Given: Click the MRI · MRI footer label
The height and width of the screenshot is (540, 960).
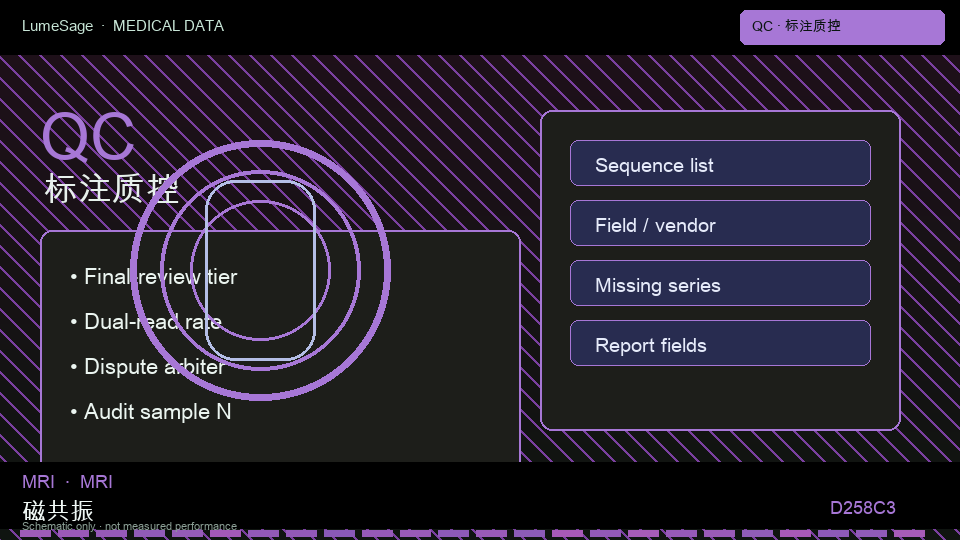Looking at the screenshot, I should pos(67,482).
